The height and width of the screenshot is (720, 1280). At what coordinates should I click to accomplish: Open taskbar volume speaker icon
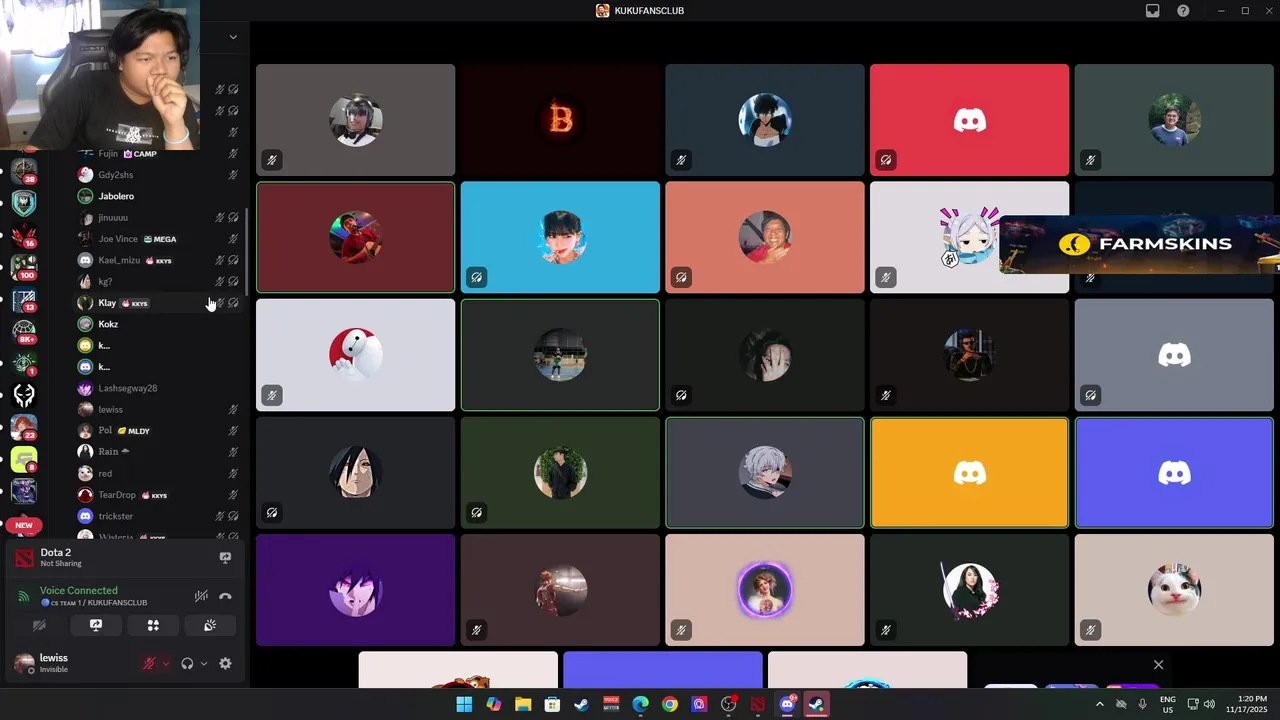coord(1209,704)
